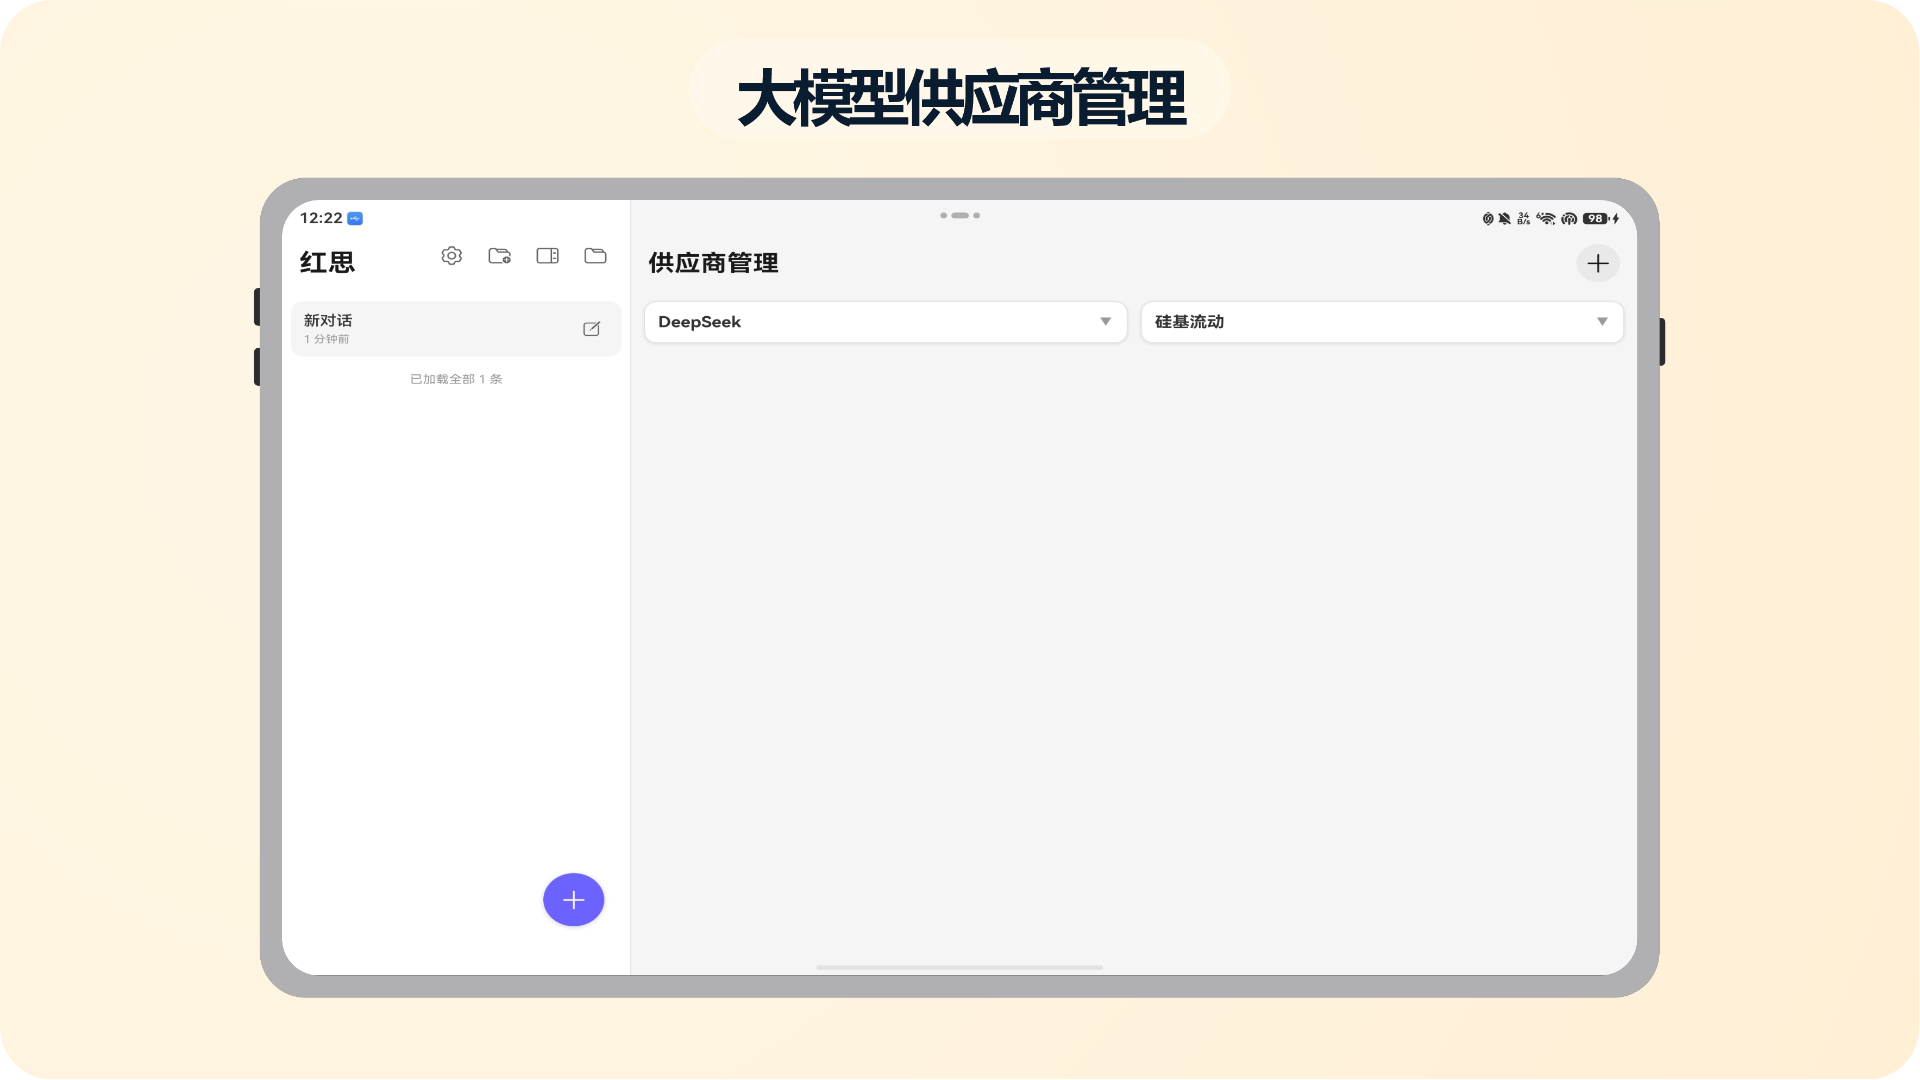Click the USB icon beside the clock
Screen dimensions: 1920x1080
point(355,218)
